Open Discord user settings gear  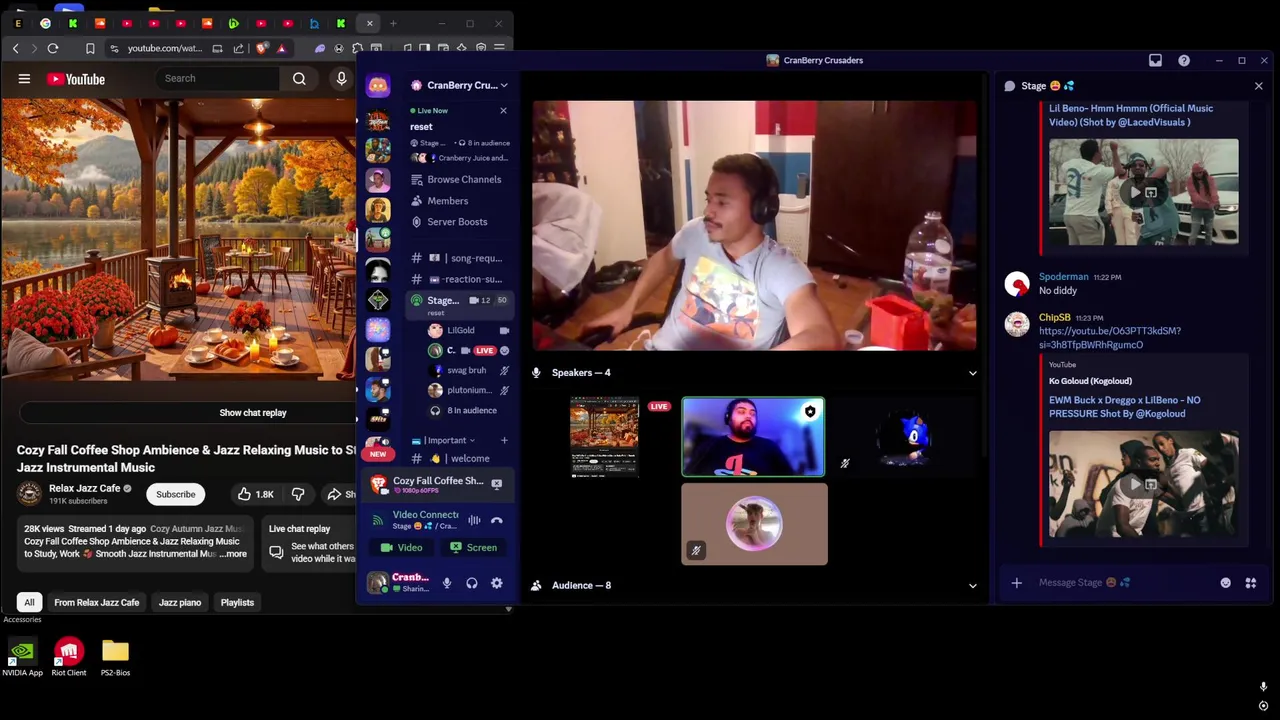[x=497, y=583]
